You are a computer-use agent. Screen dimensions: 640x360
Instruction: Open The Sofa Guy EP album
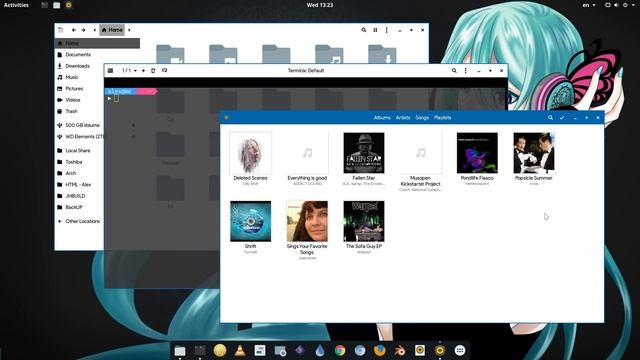point(364,221)
